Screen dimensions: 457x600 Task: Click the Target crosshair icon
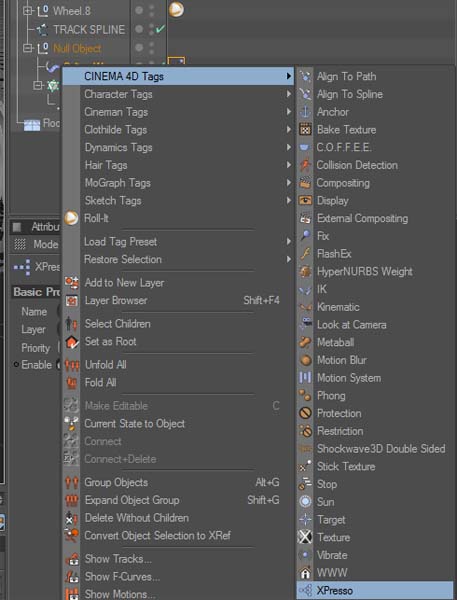click(305, 520)
